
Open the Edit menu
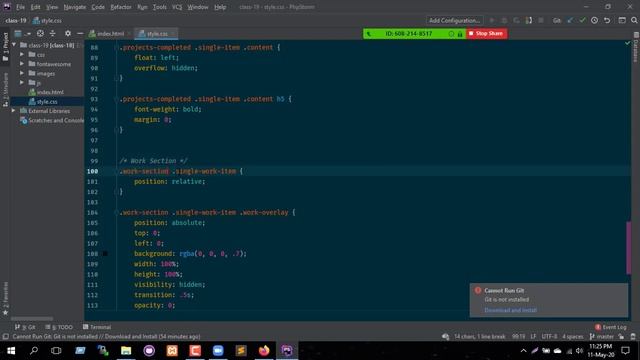tap(36, 7)
